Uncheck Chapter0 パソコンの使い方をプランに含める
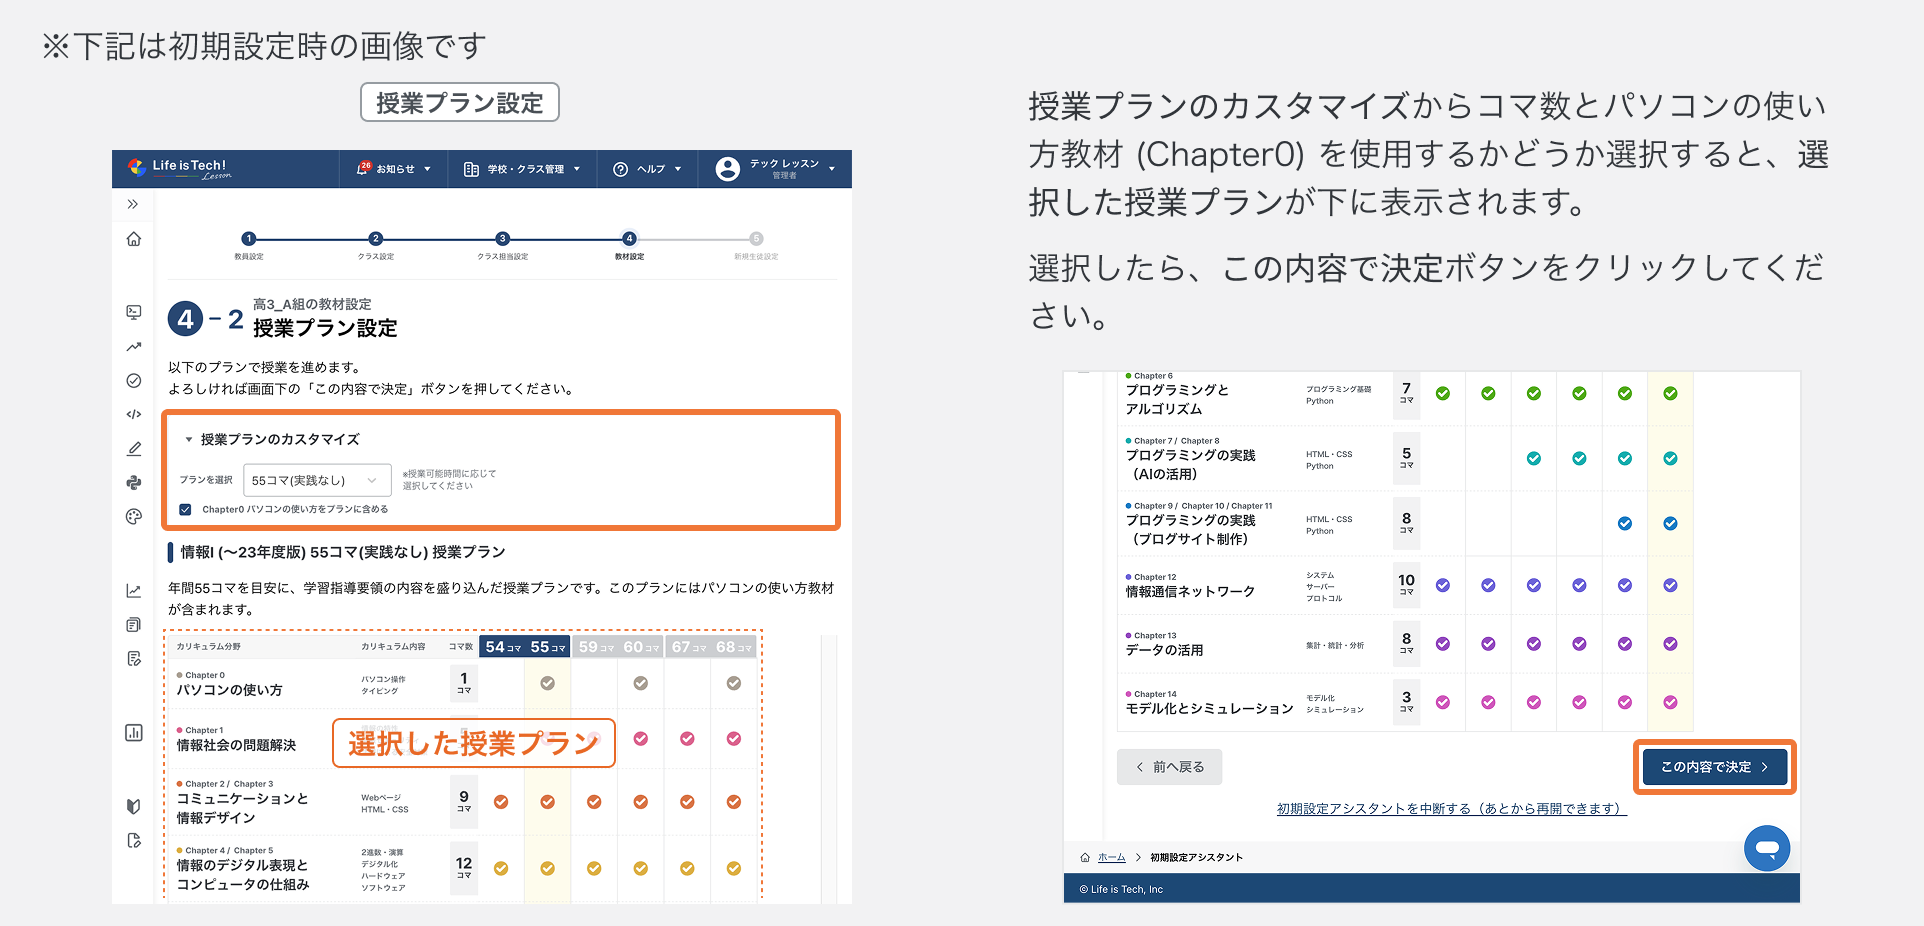This screenshot has height=926, width=1924. click(x=185, y=509)
